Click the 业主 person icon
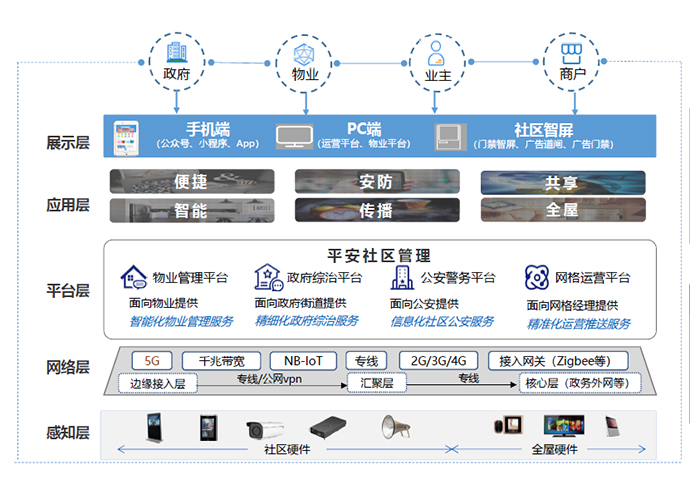This screenshot has width=700, height=503. tap(436, 53)
